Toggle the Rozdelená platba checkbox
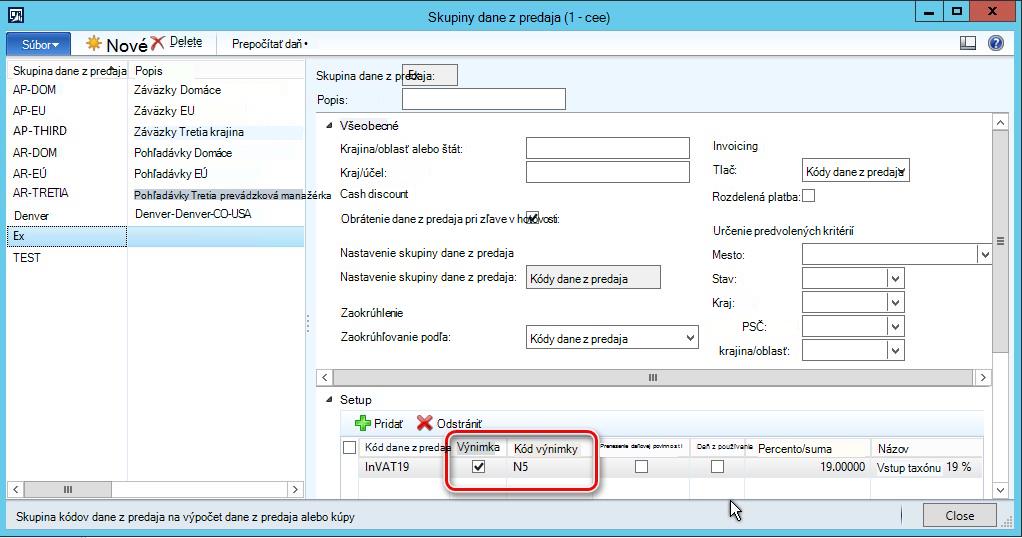 tap(808, 196)
